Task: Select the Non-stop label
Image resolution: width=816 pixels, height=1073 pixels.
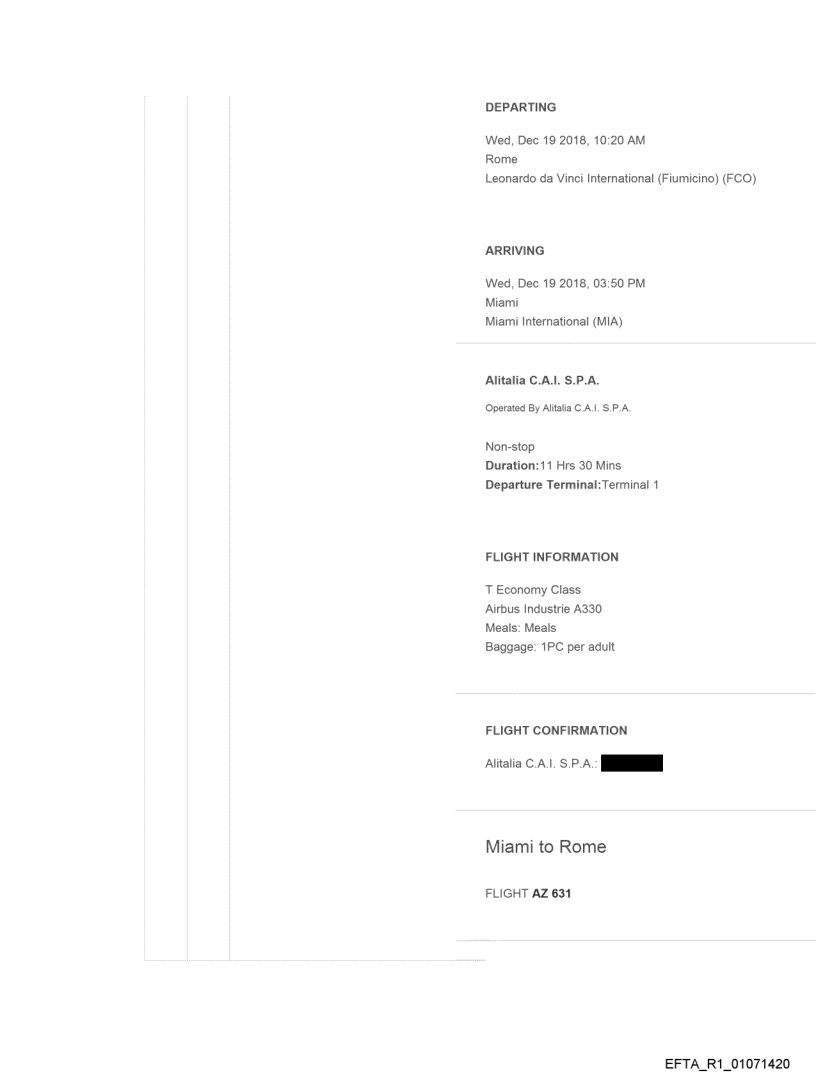Action: pos(510,449)
